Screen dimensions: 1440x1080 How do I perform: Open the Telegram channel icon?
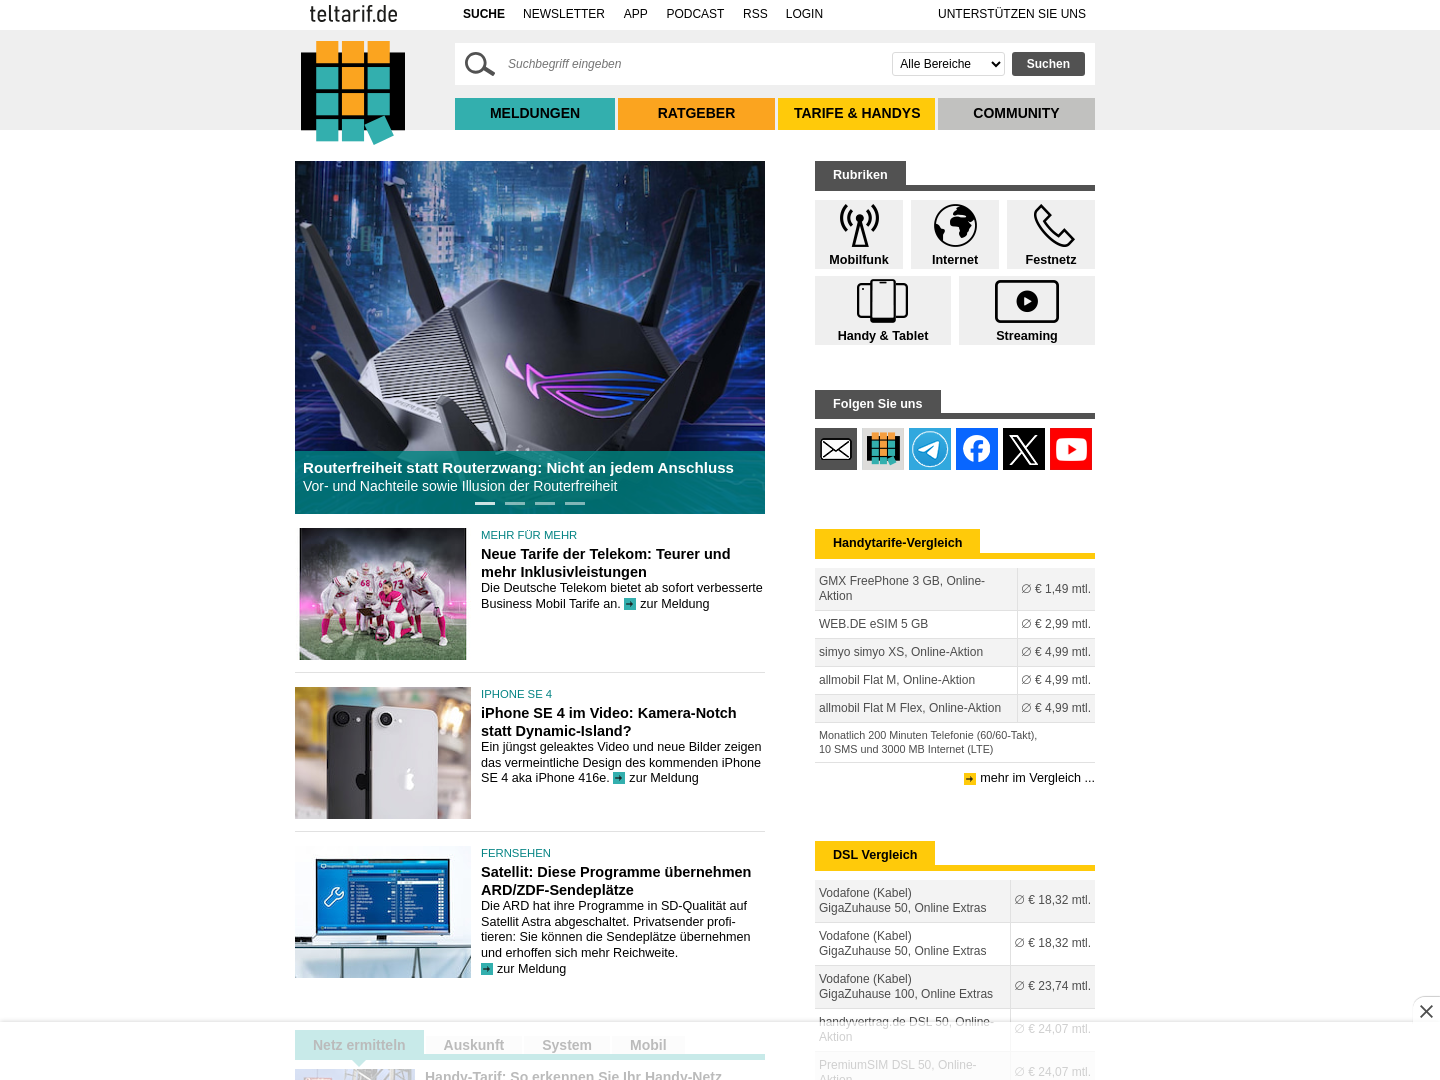(x=930, y=449)
